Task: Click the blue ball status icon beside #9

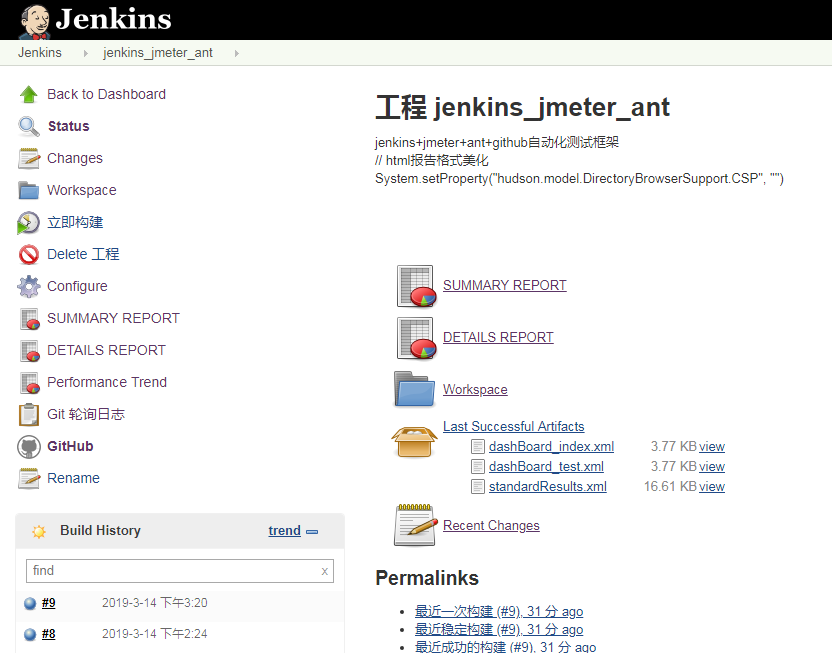Action: tap(31, 602)
